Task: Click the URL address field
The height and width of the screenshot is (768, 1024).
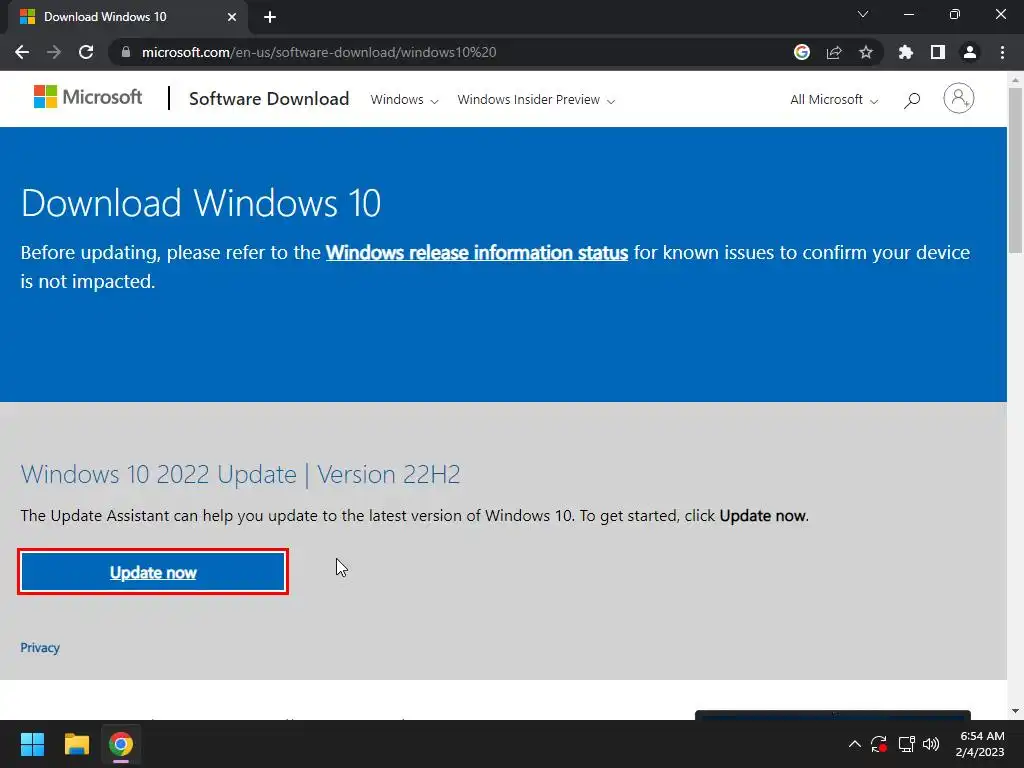Action: coord(451,52)
